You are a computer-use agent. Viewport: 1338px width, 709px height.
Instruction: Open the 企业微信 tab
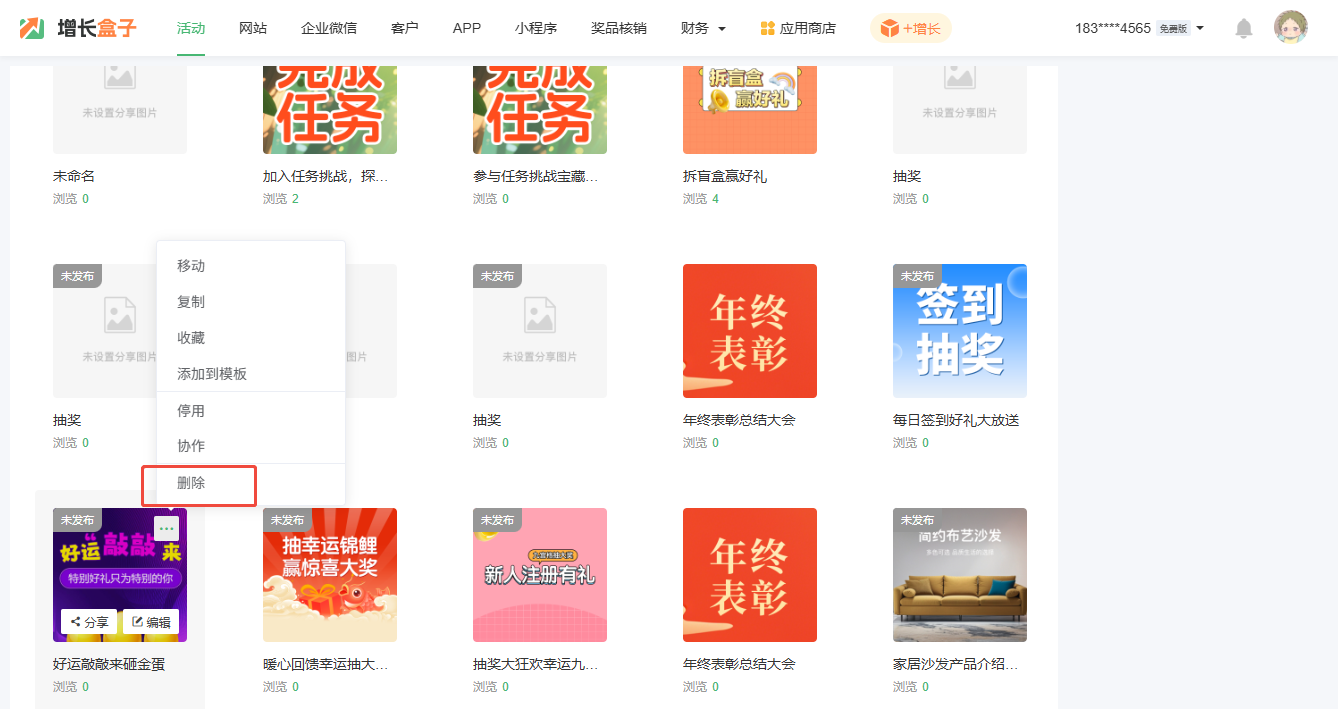coord(329,28)
